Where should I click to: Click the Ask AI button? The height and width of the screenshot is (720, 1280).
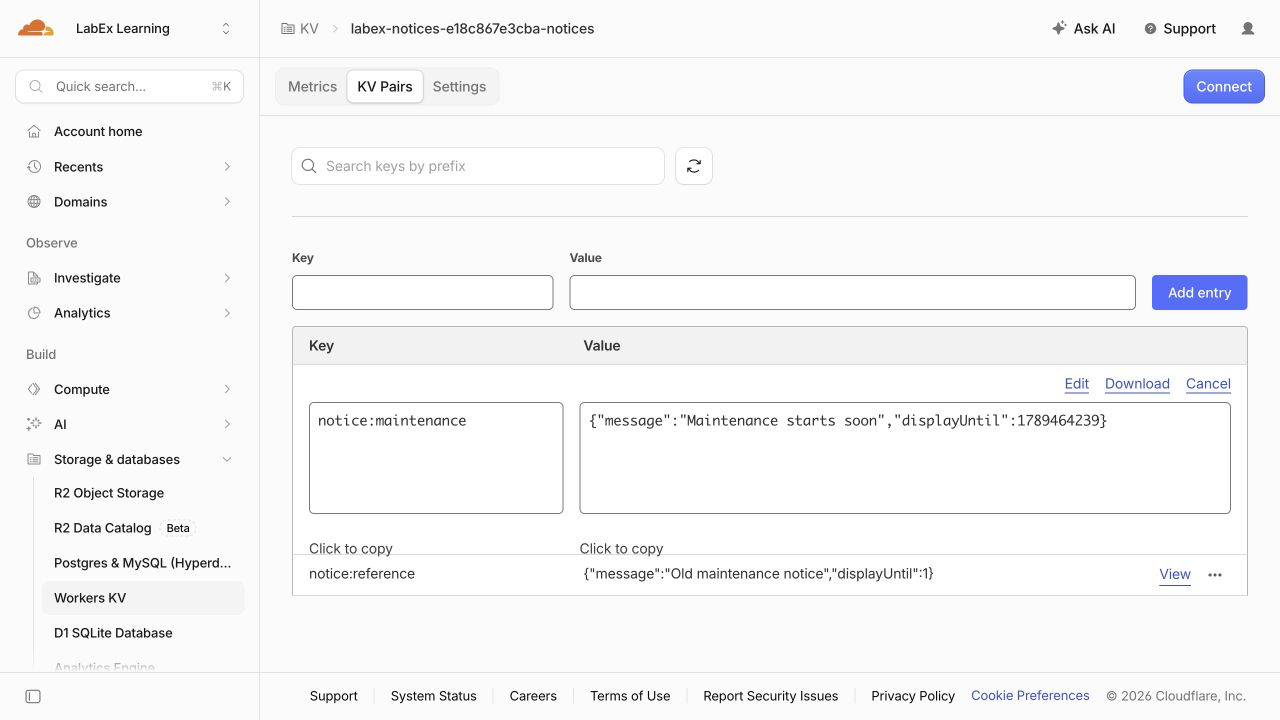[x=1084, y=29]
